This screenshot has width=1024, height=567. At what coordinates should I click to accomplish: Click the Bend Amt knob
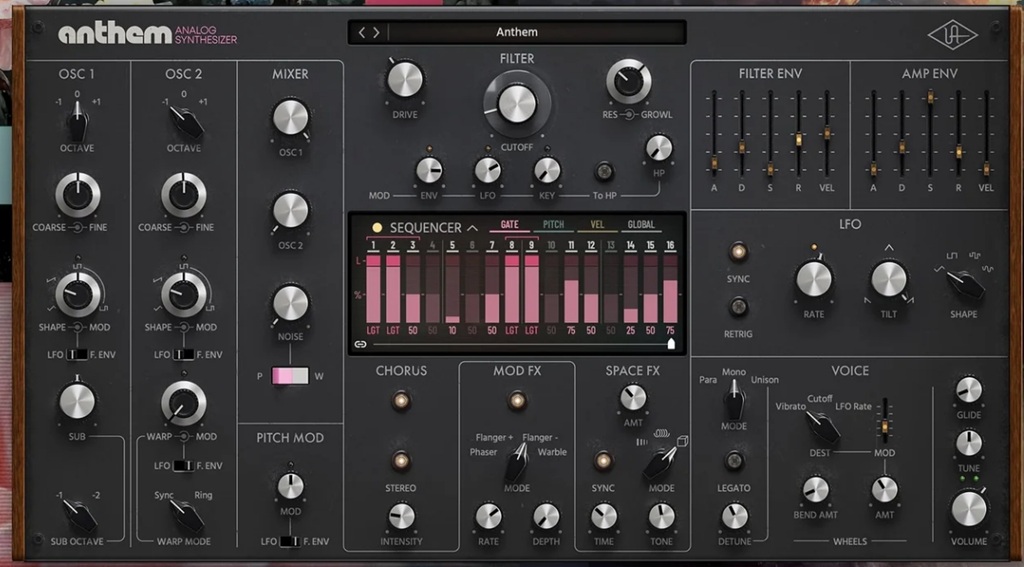tap(815, 490)
